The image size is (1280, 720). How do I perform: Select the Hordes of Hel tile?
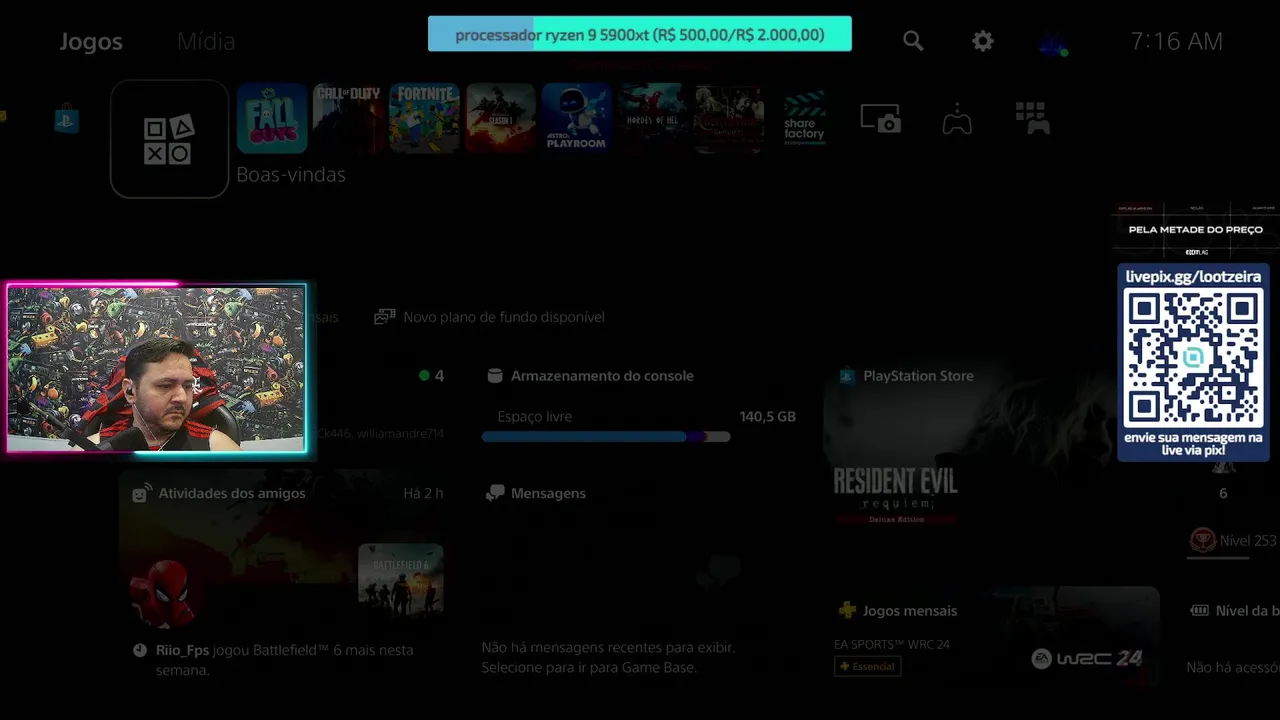(653, 119)
